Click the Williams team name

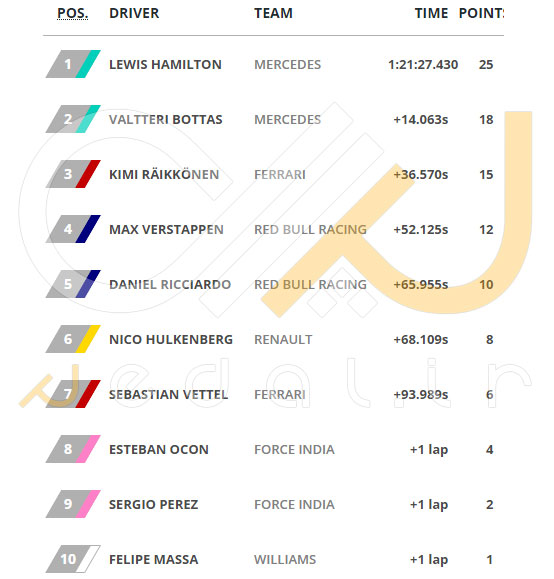point(285,560)
